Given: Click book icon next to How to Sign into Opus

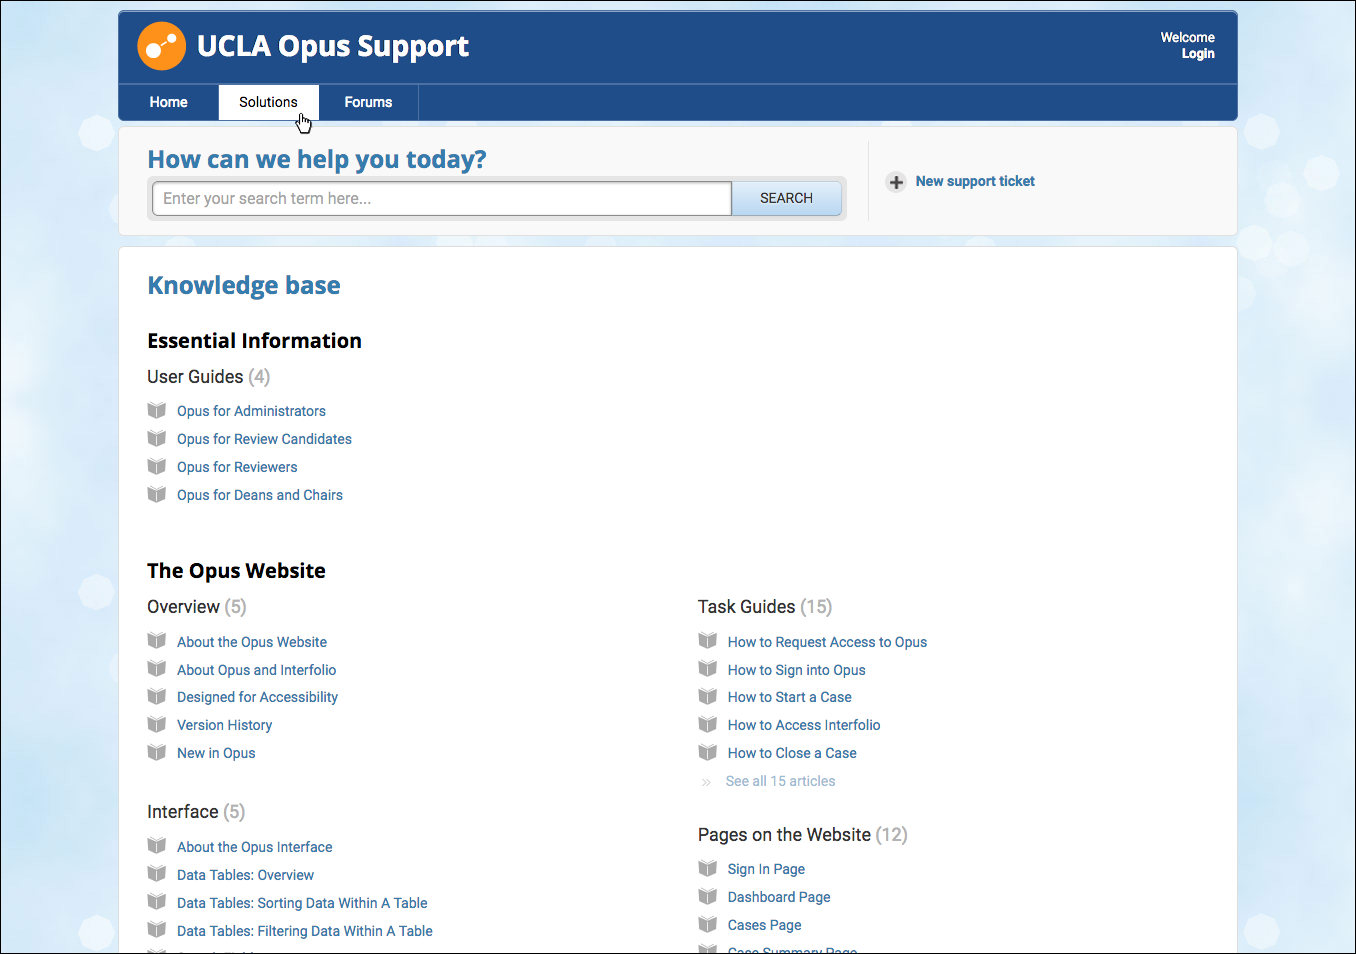Looking at the screenshot, I should coord(708,669).
